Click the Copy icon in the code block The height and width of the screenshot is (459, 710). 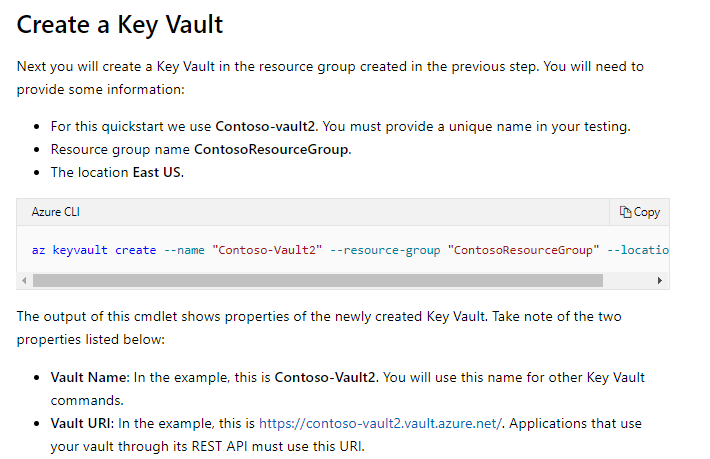pyautogui.click(x=626, y=212)
